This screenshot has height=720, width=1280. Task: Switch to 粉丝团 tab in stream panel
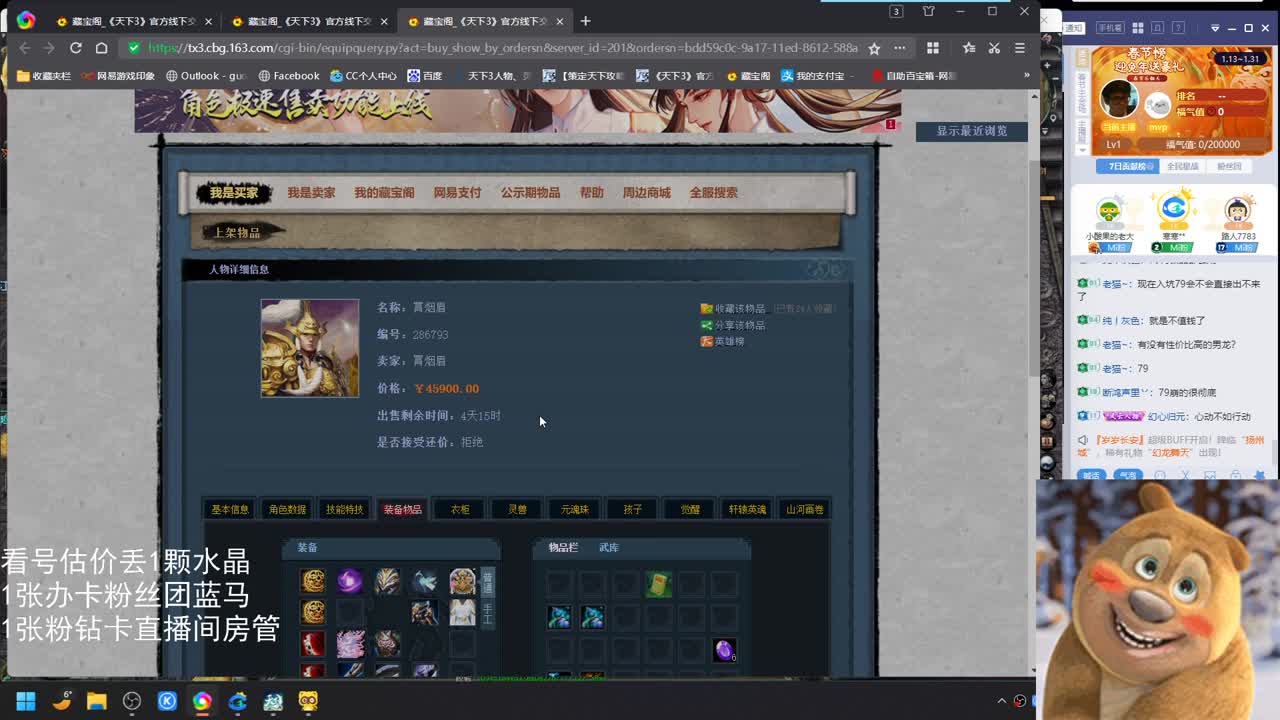pos(1229,166)
